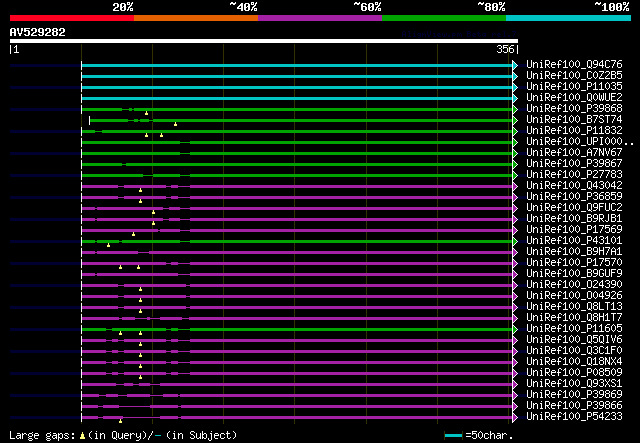This screenshot has width=640, height=443.
Task: Click the UniRef100_P39866 label
Action: [x=574, y=406]
